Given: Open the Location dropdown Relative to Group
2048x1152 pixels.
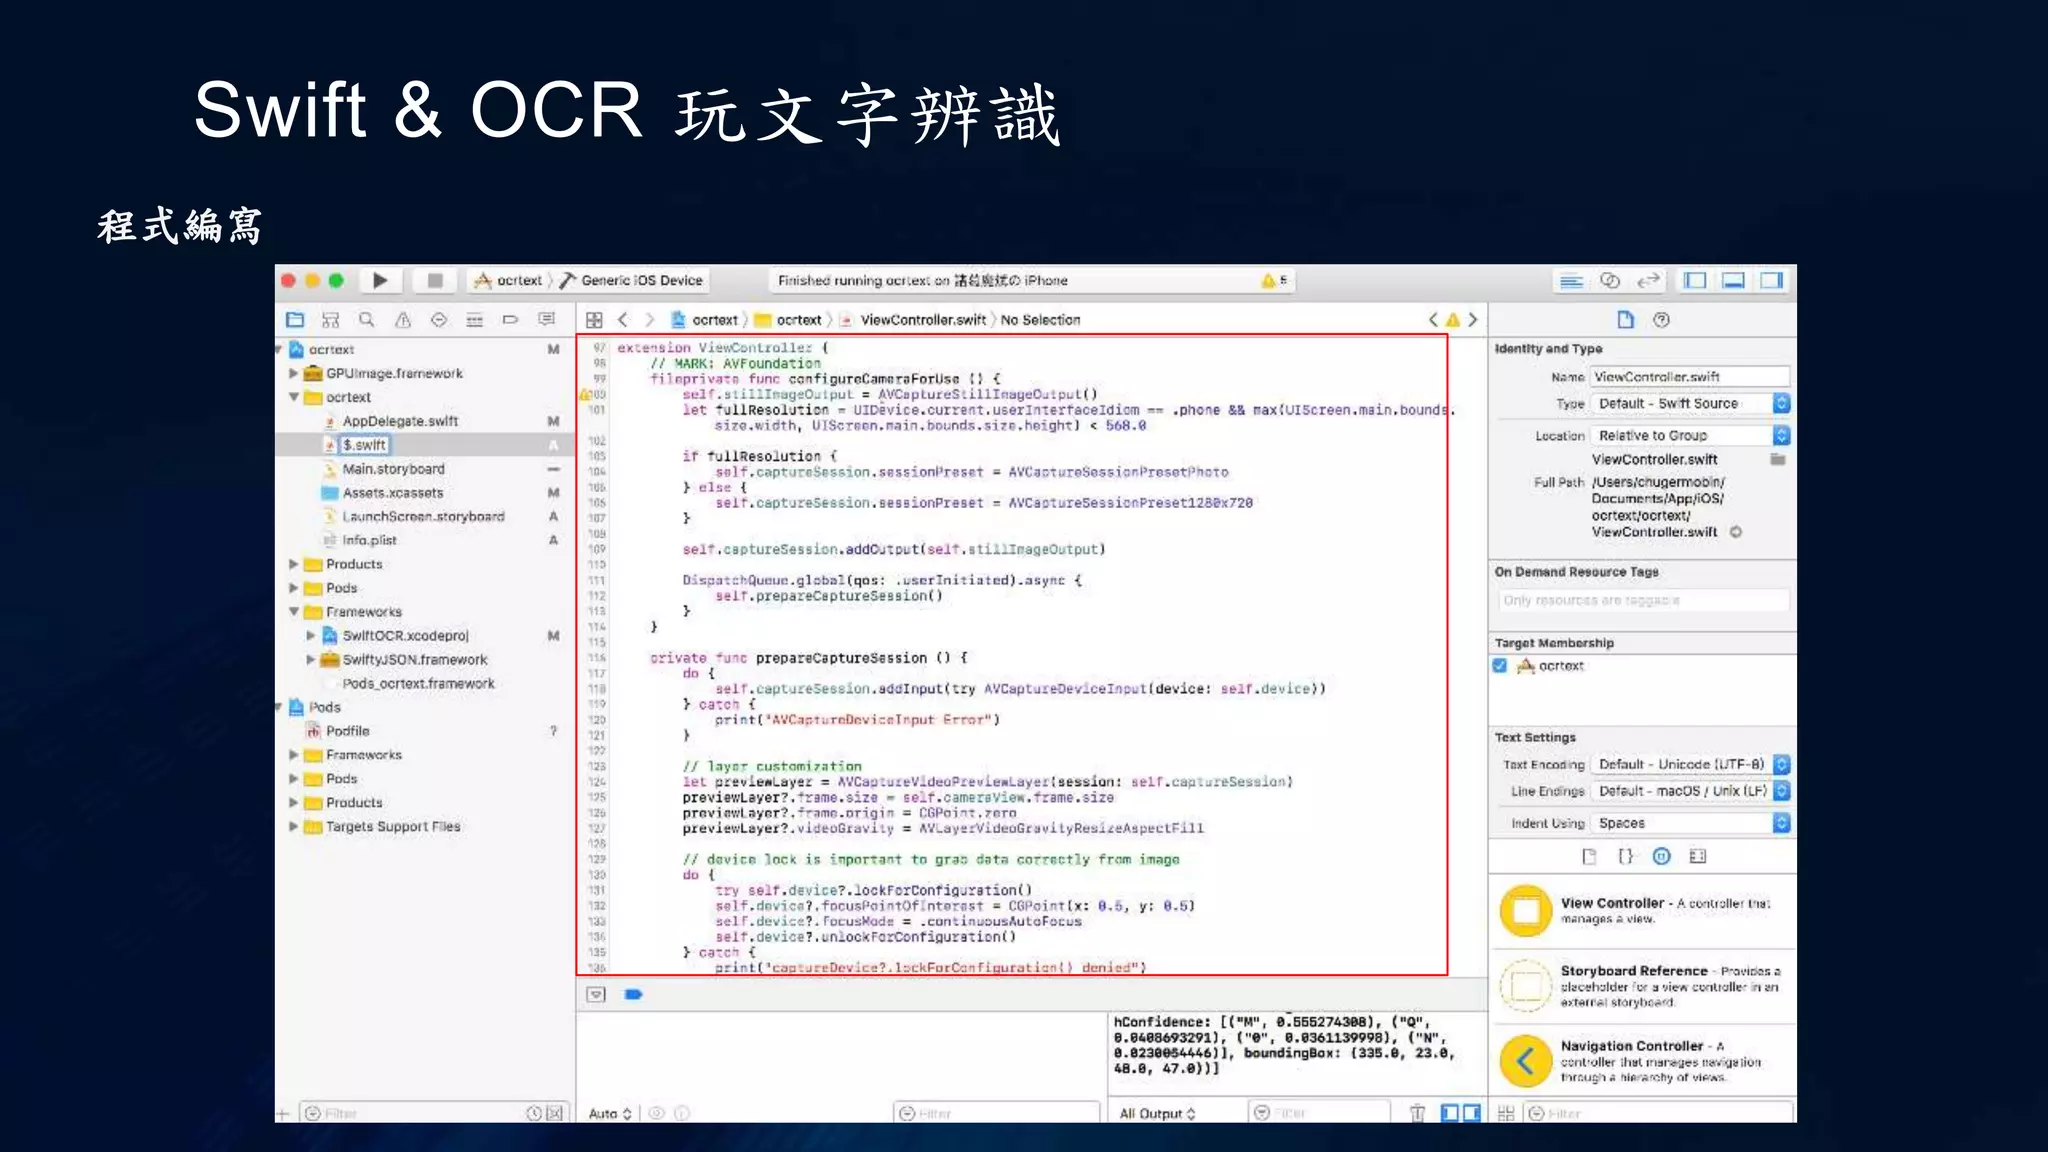Looking at the screenshot, I should pyautogui.click(x=1690, y=435).
